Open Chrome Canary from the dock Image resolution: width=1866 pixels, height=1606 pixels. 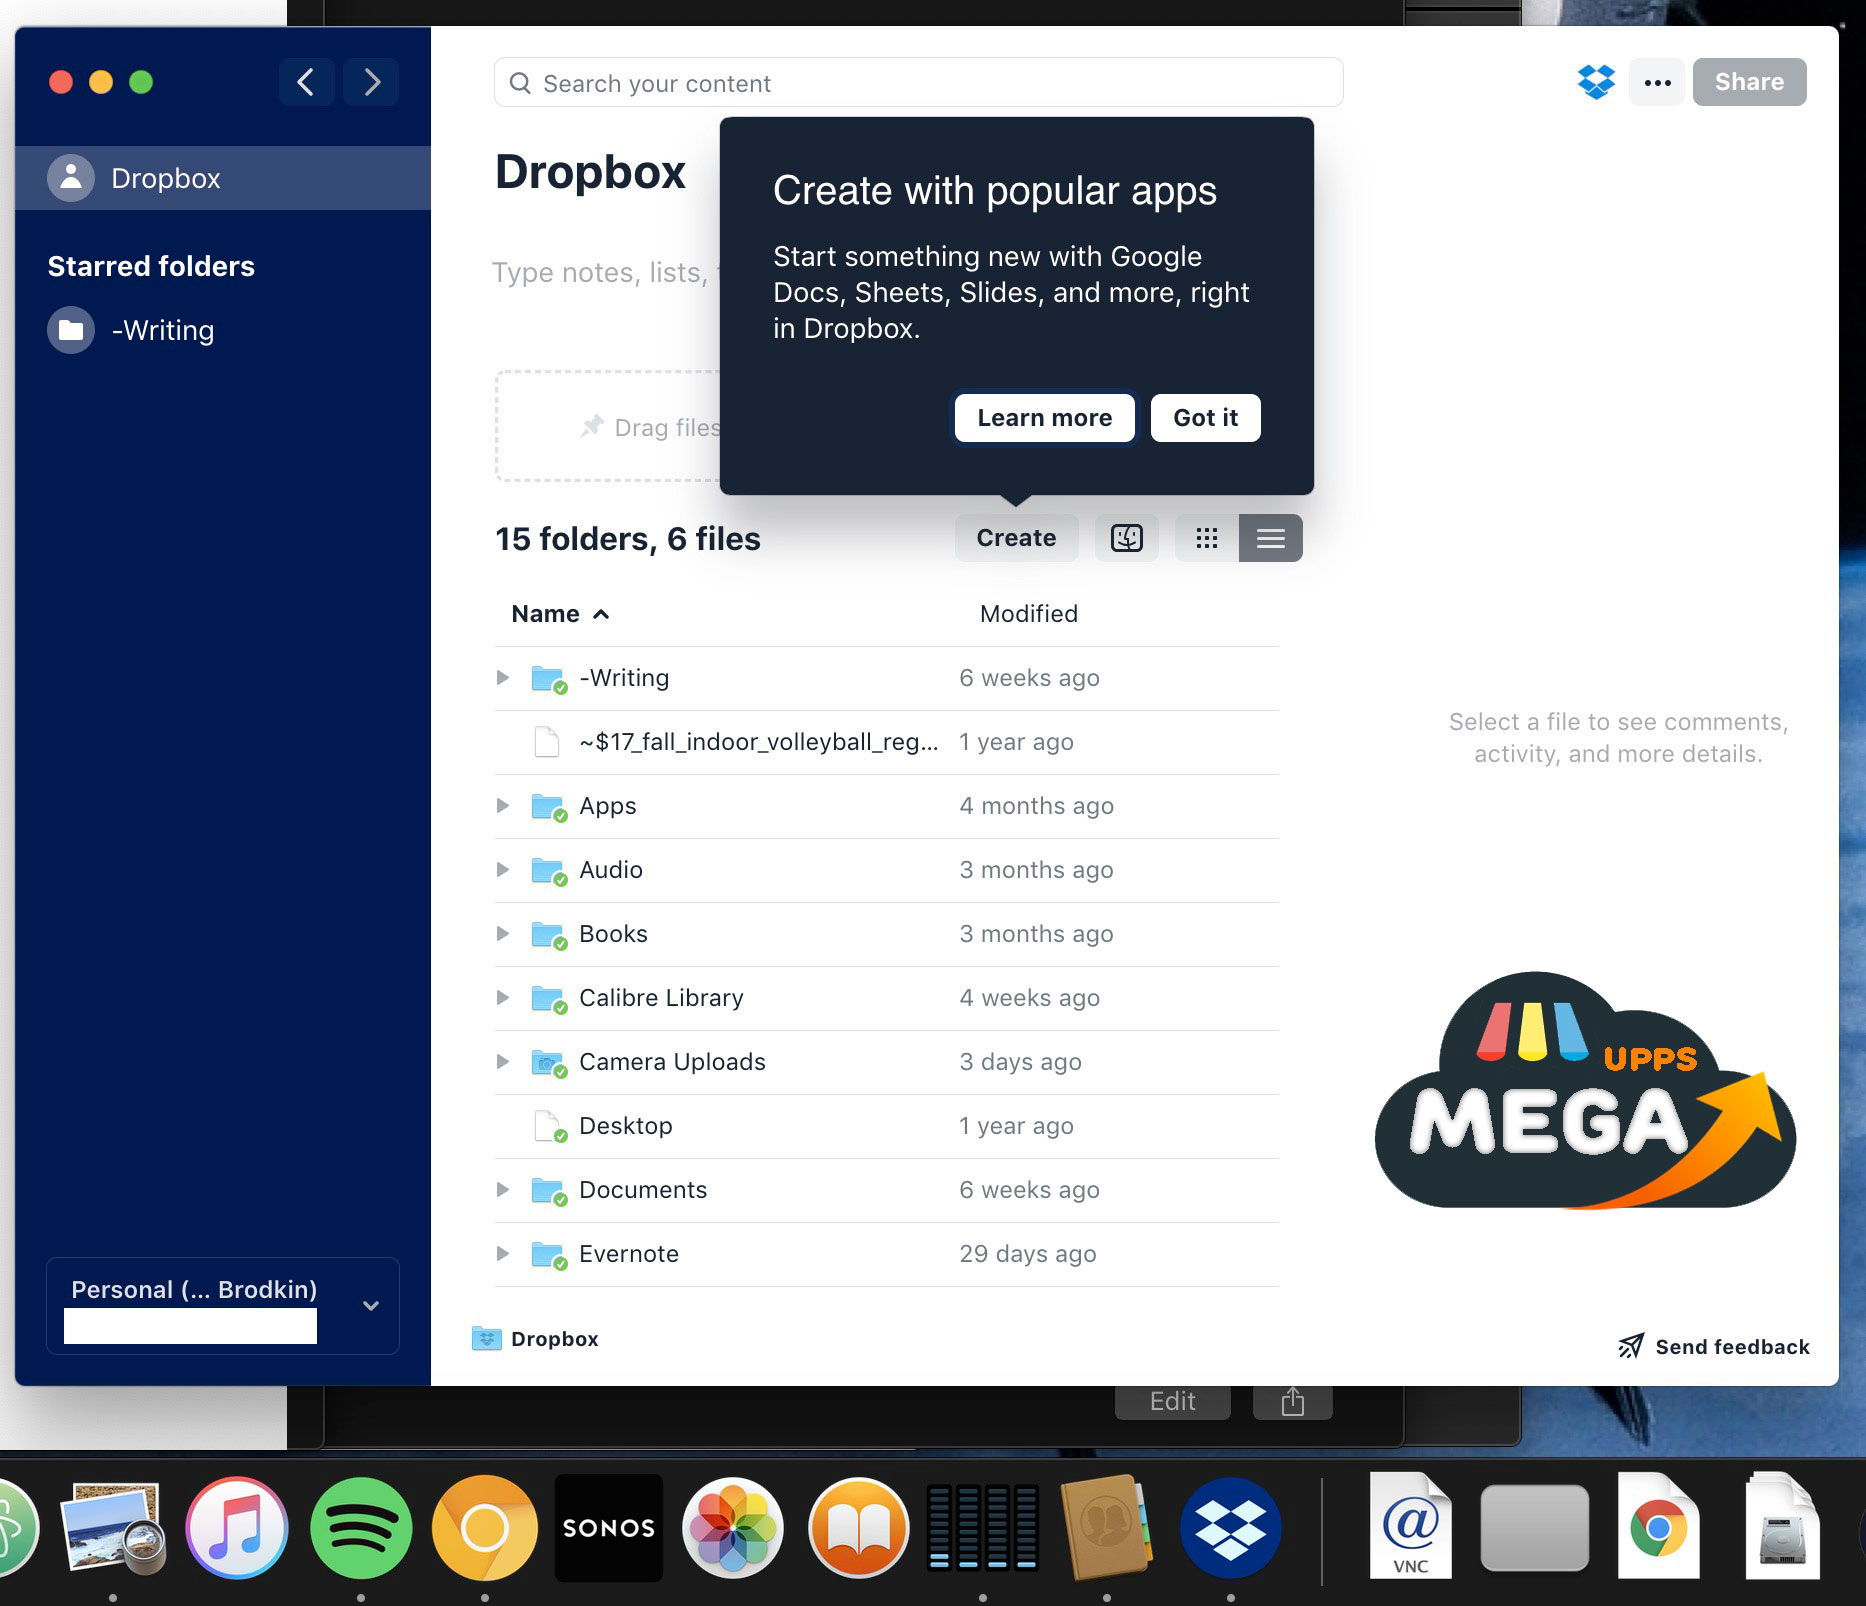[x=485, y=1528]
